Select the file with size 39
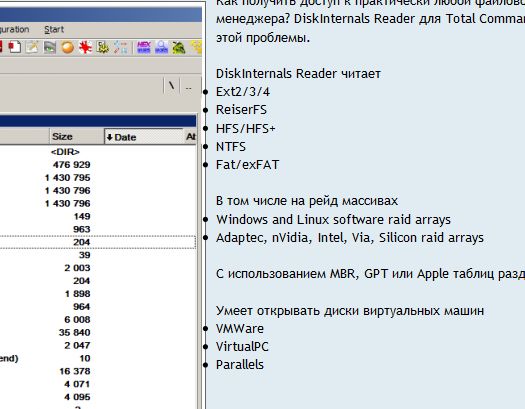 click(84, 255)
